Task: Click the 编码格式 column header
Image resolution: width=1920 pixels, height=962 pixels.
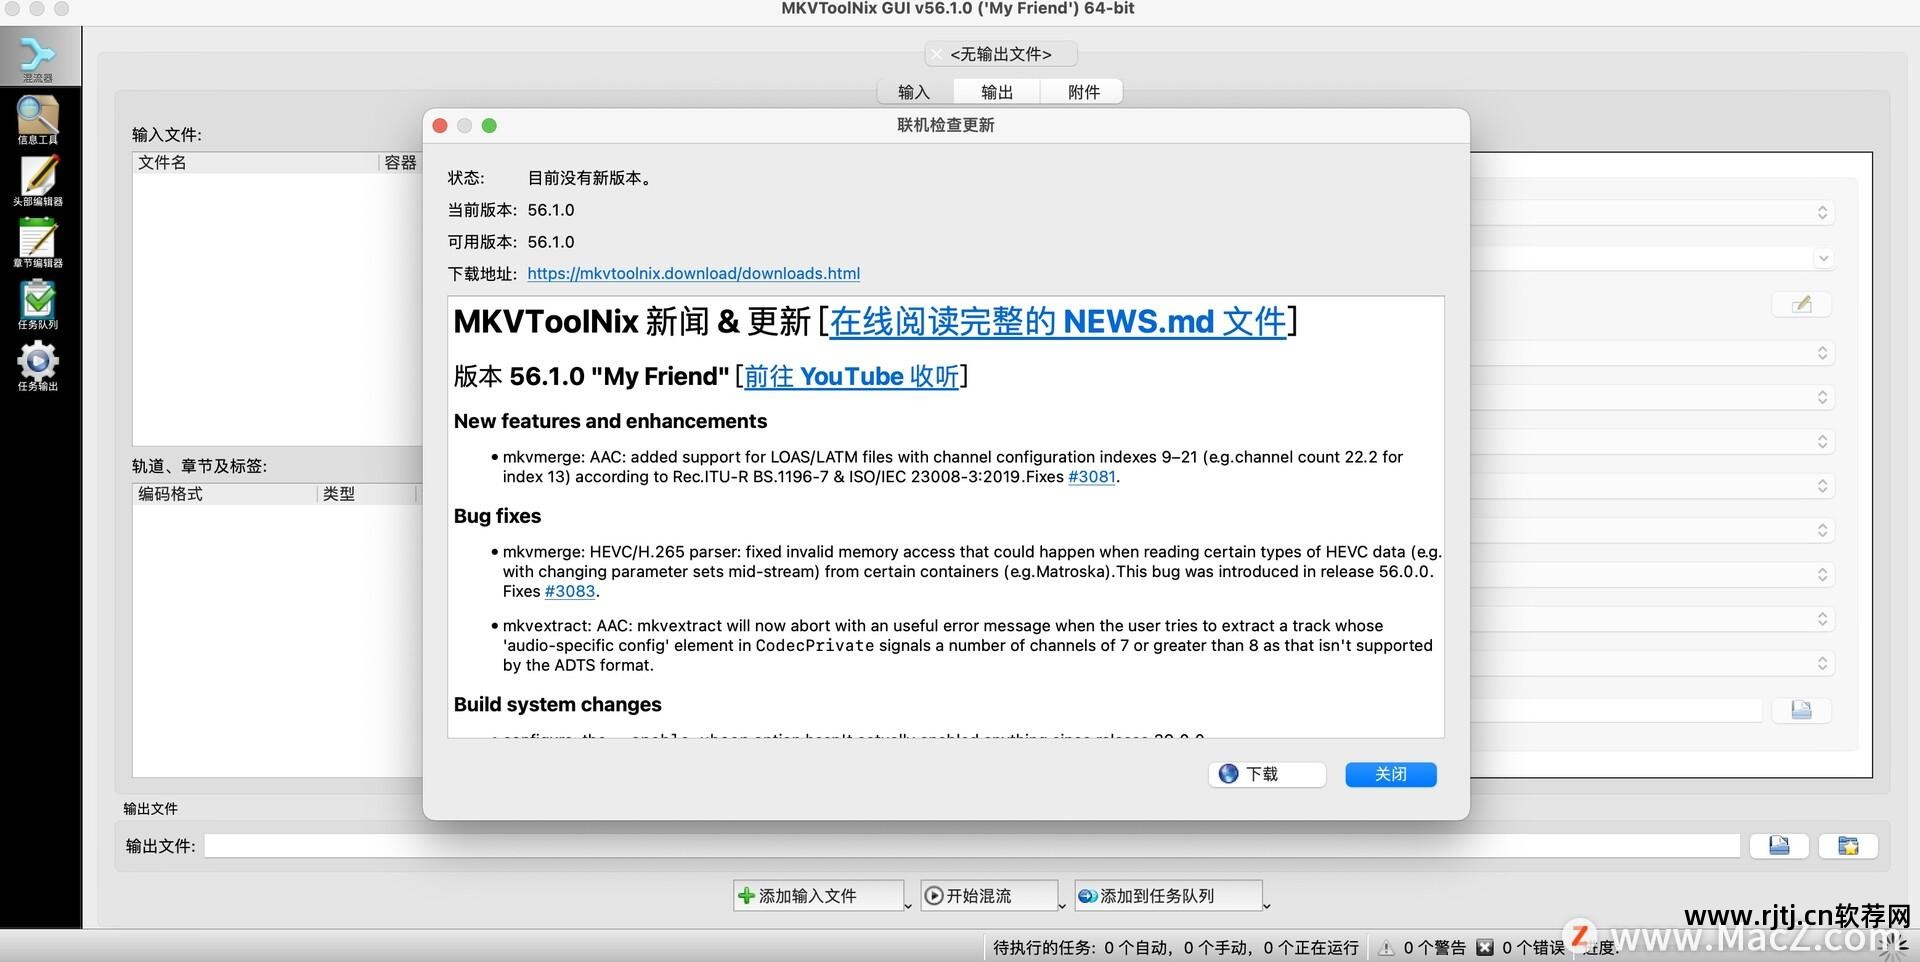Action: pyautogui.click(x=225, y=494)
